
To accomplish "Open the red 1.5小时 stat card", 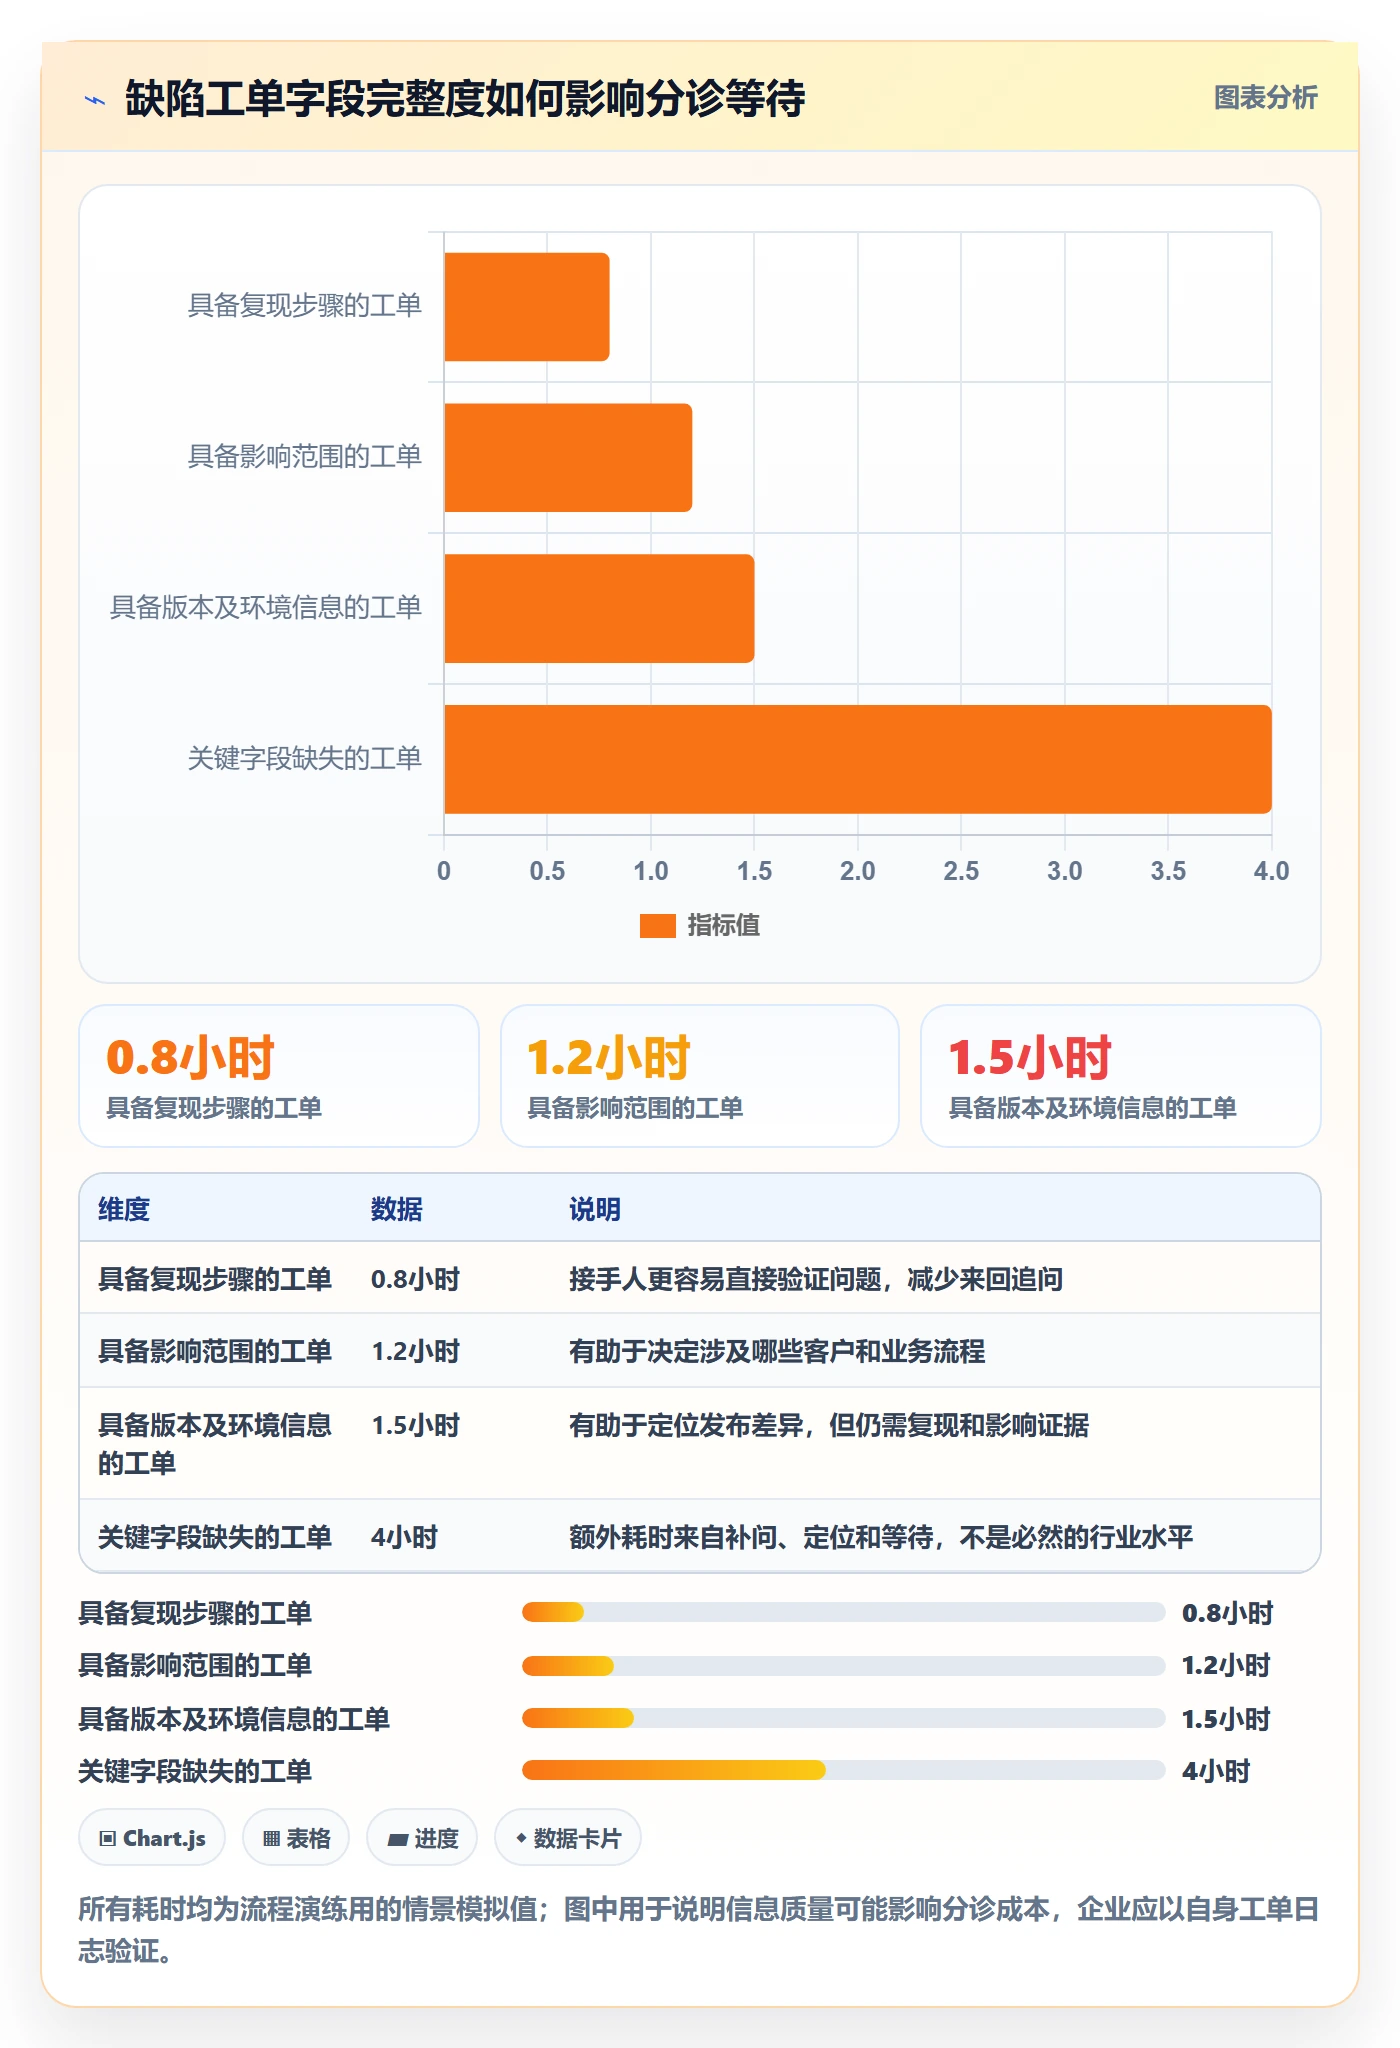I will pyautogui.click(x=1121, y=1076).
